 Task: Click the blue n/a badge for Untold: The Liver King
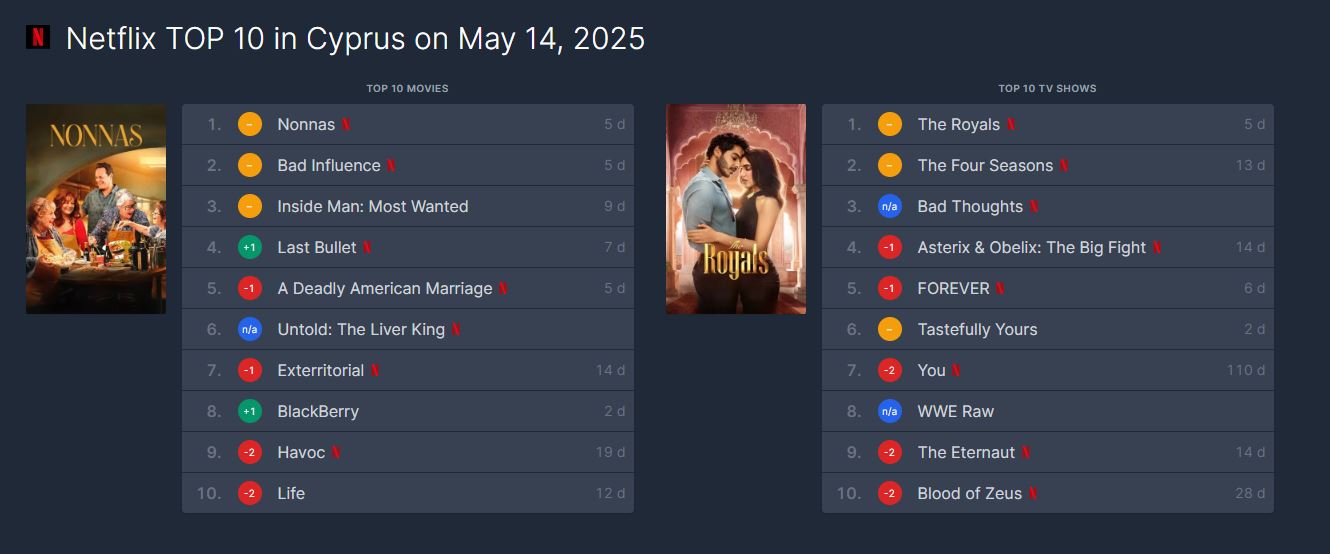[250, 329]
